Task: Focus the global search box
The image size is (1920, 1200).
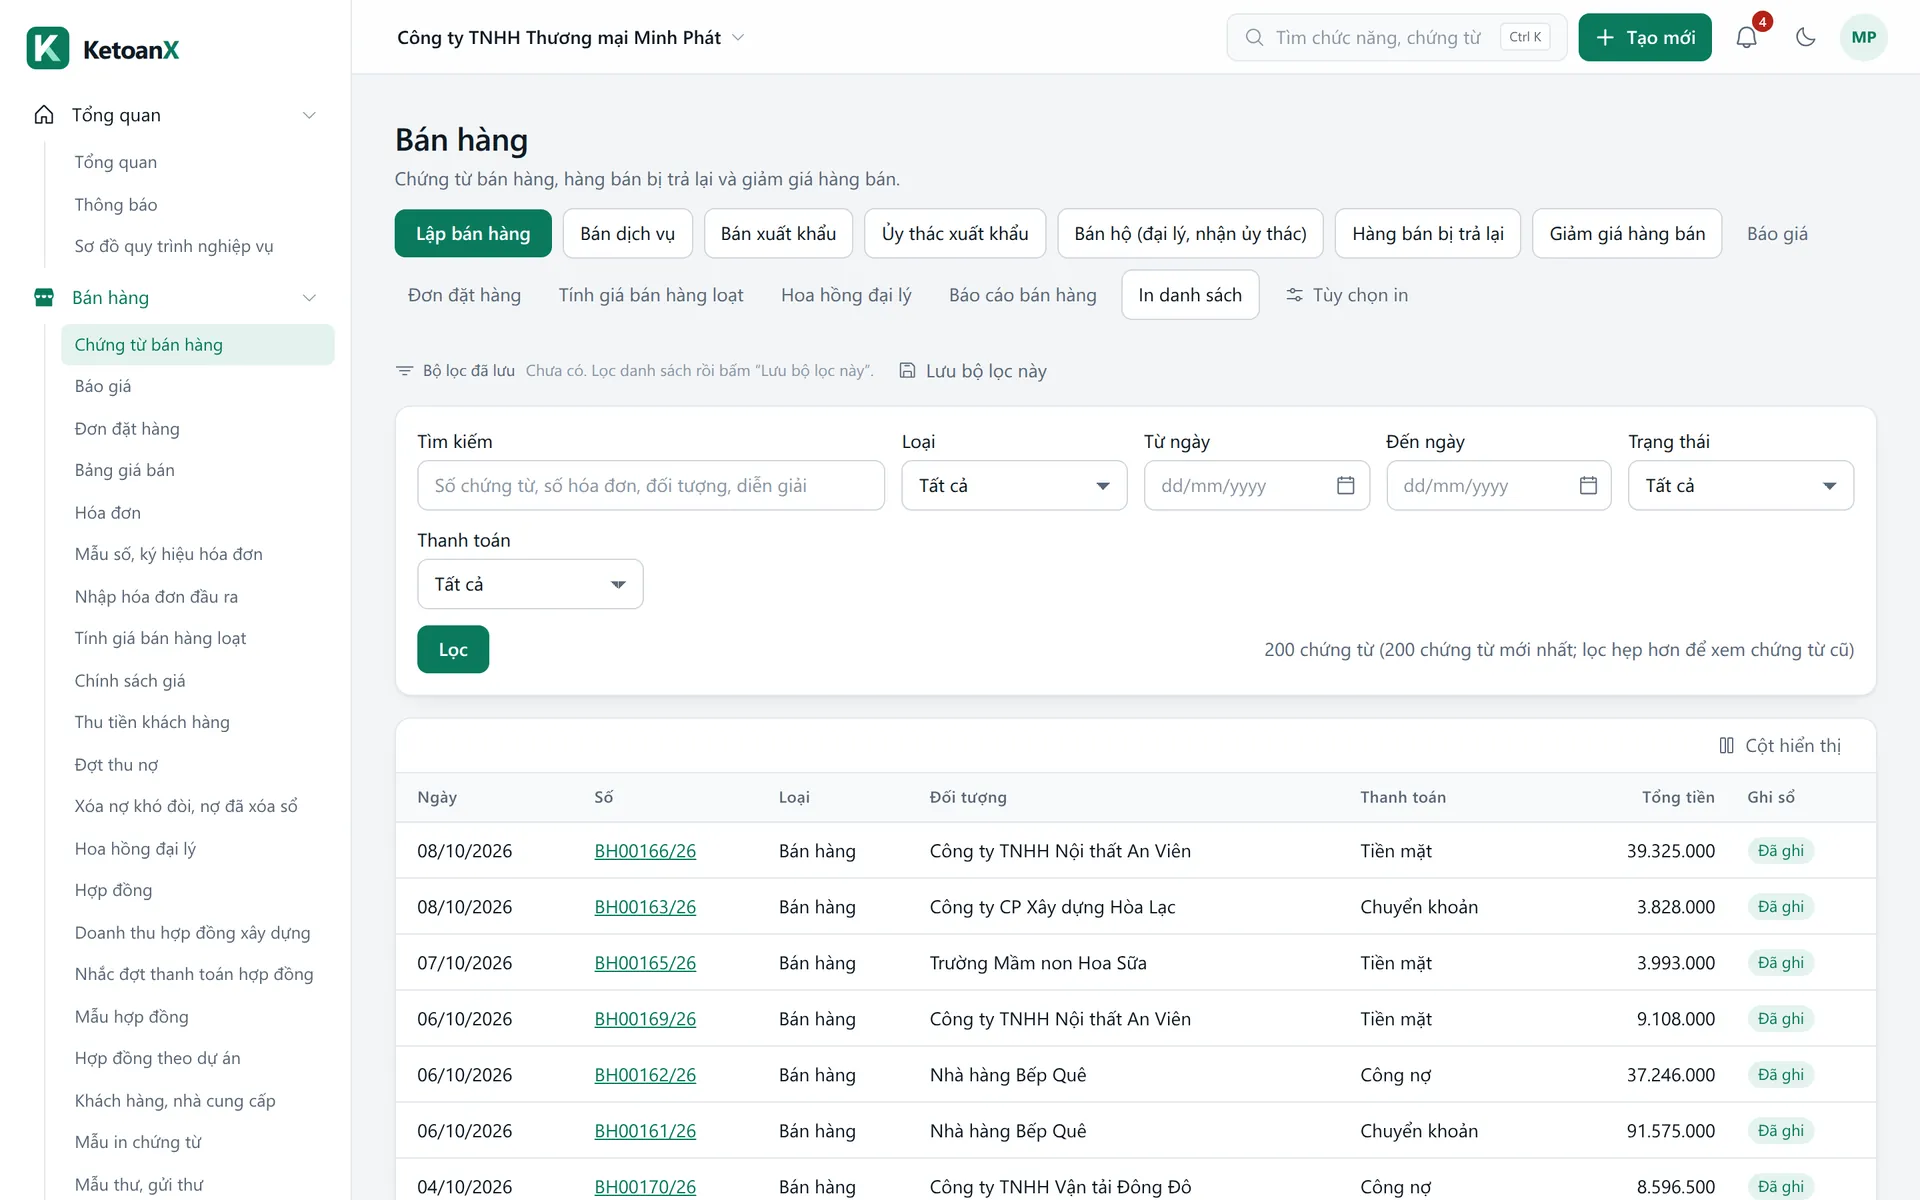Action: click(1397, 37)
